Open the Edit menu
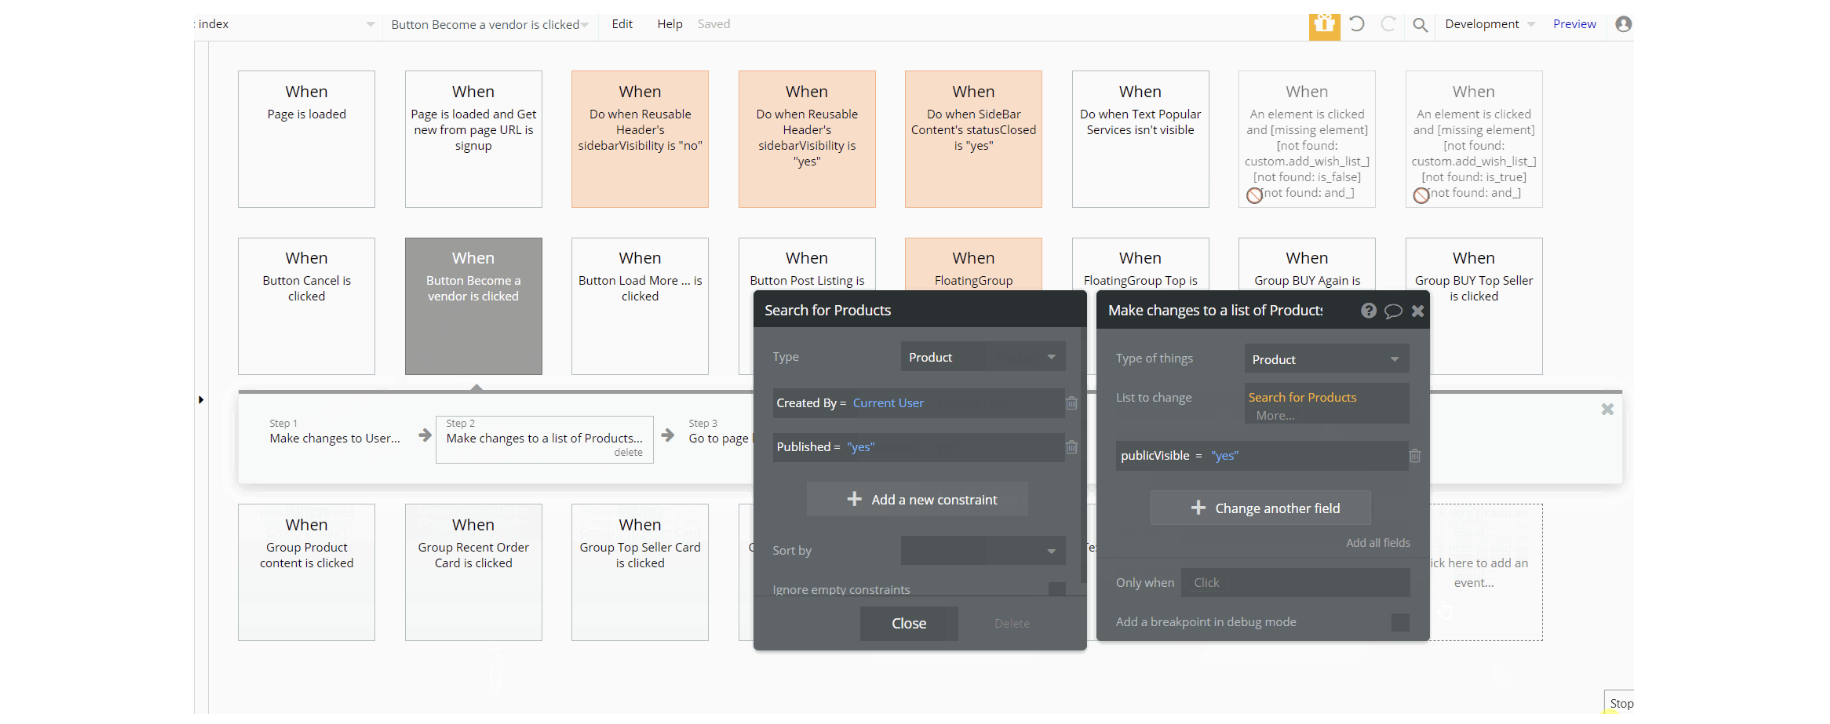This screenshot has height=724, width=1830. (x=622, y=24)
